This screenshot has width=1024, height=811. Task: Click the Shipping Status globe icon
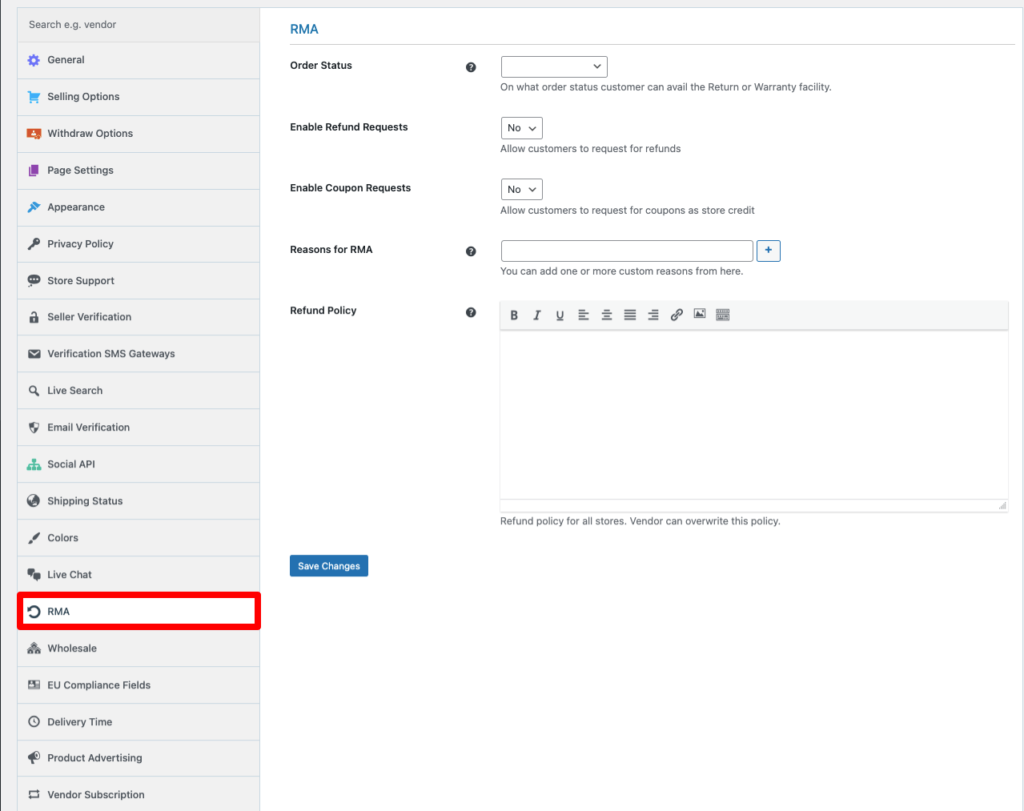pyautogui.click(x=34, y=501)
